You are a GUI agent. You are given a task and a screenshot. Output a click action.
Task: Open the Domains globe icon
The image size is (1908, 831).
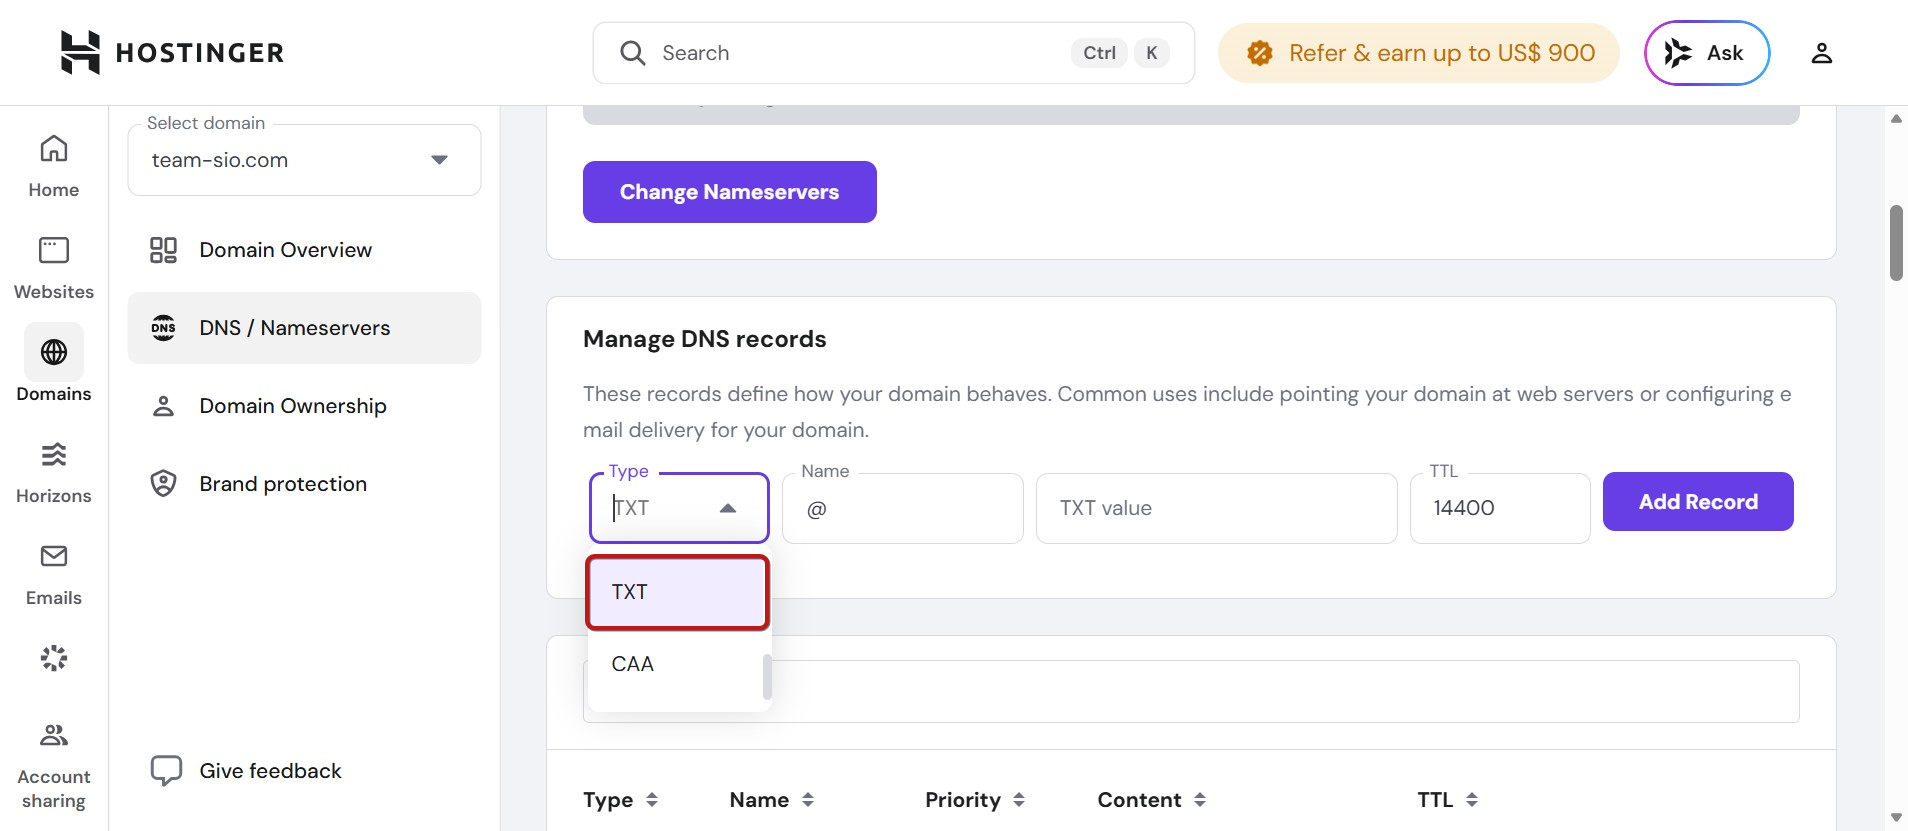click(54, 352)
